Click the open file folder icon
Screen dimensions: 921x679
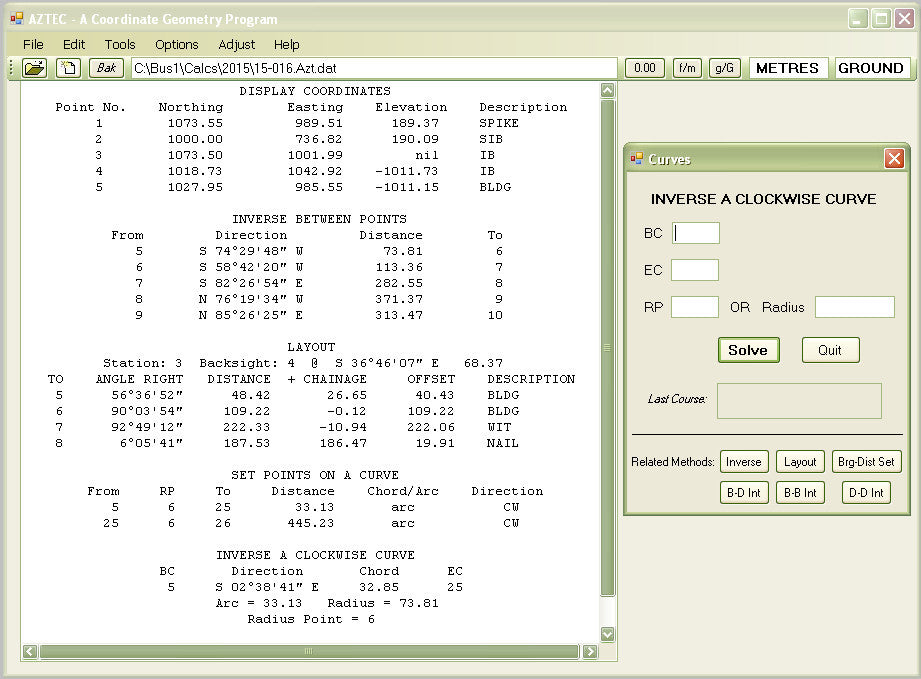[35, 68]
